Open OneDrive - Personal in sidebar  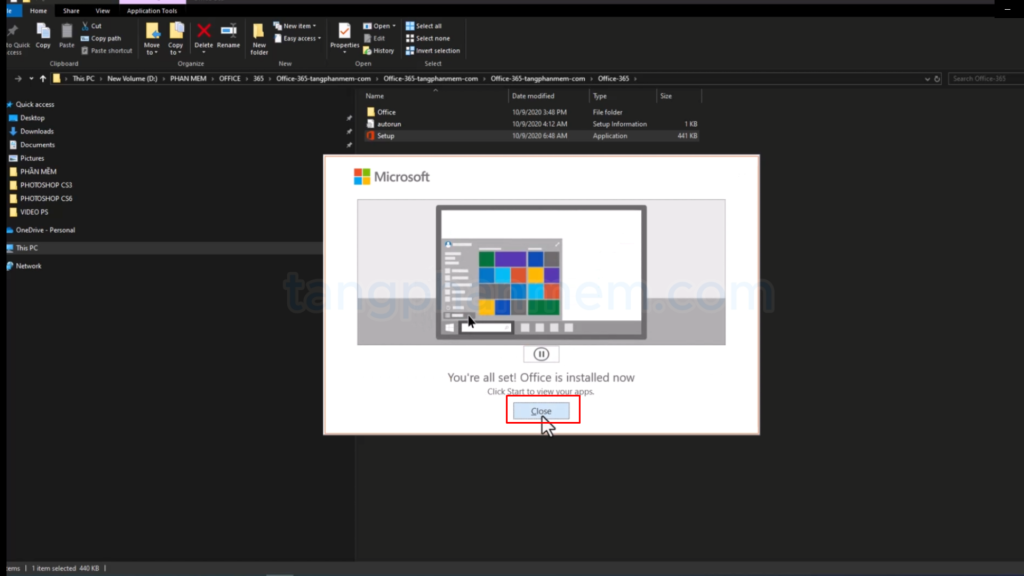(x=45, y=230)
